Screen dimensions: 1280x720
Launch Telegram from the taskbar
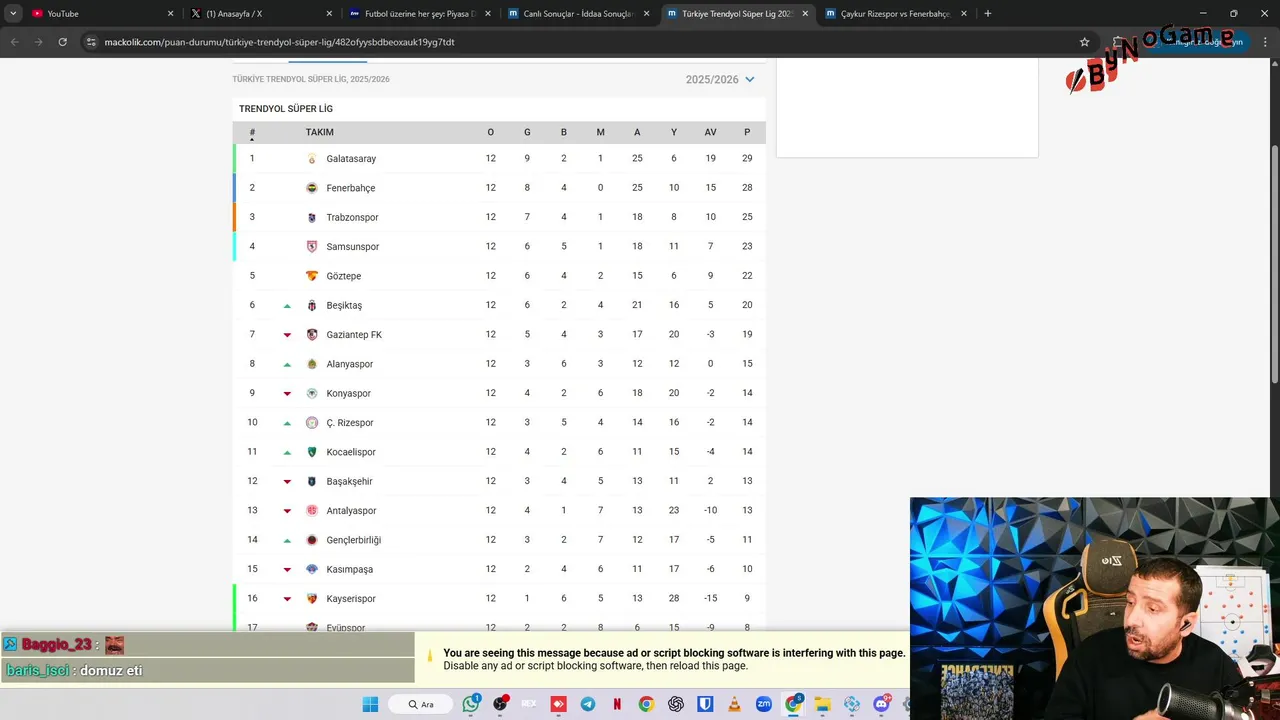[588, 704]
